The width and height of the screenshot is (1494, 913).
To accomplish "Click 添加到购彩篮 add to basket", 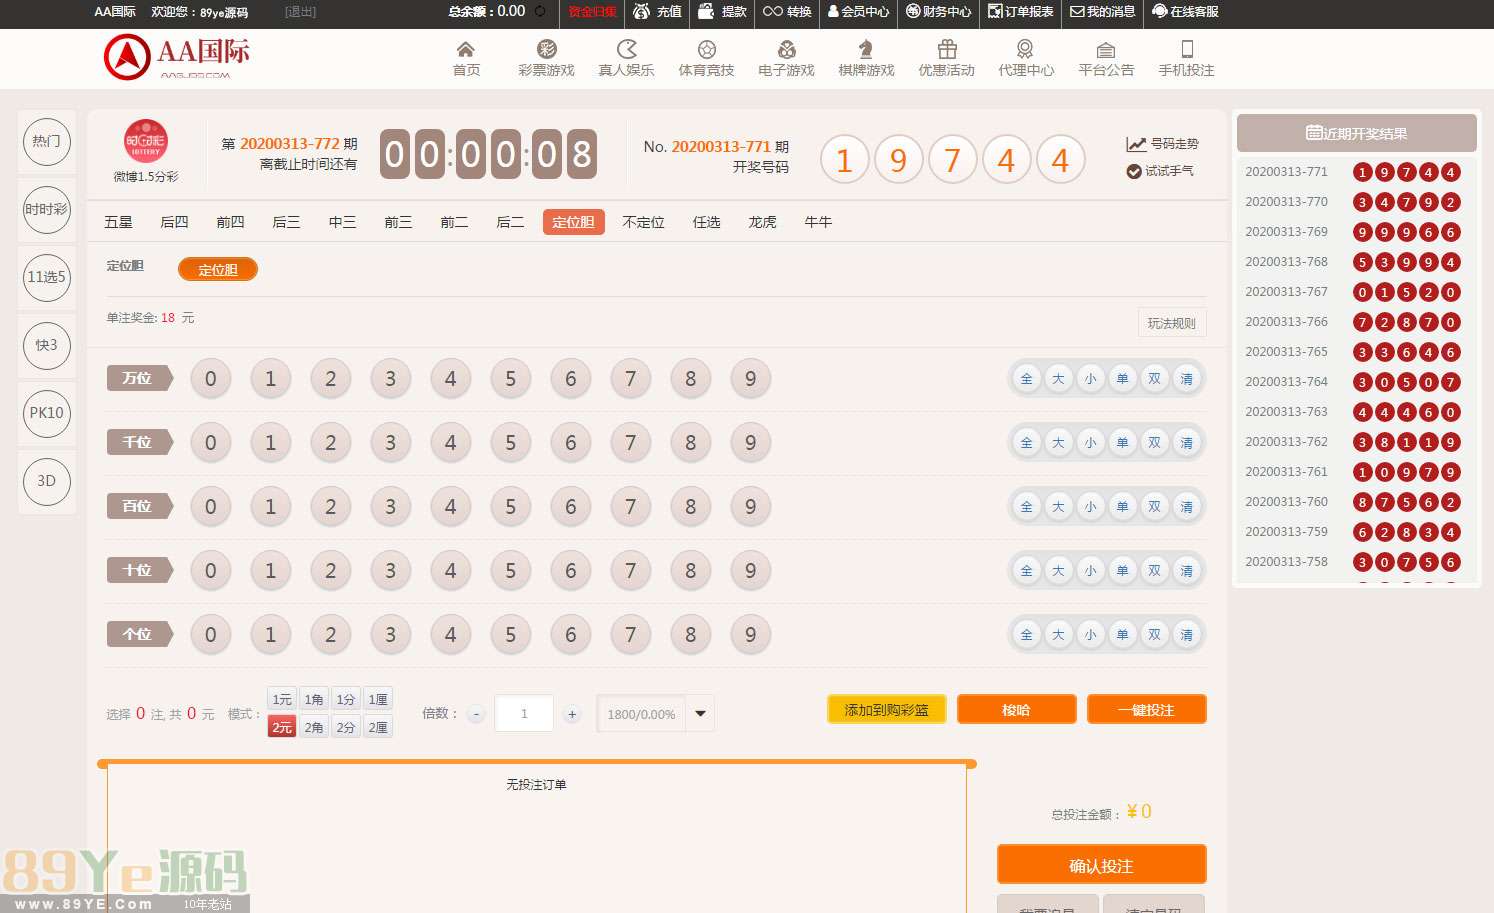I will click(x=886, y=709).
